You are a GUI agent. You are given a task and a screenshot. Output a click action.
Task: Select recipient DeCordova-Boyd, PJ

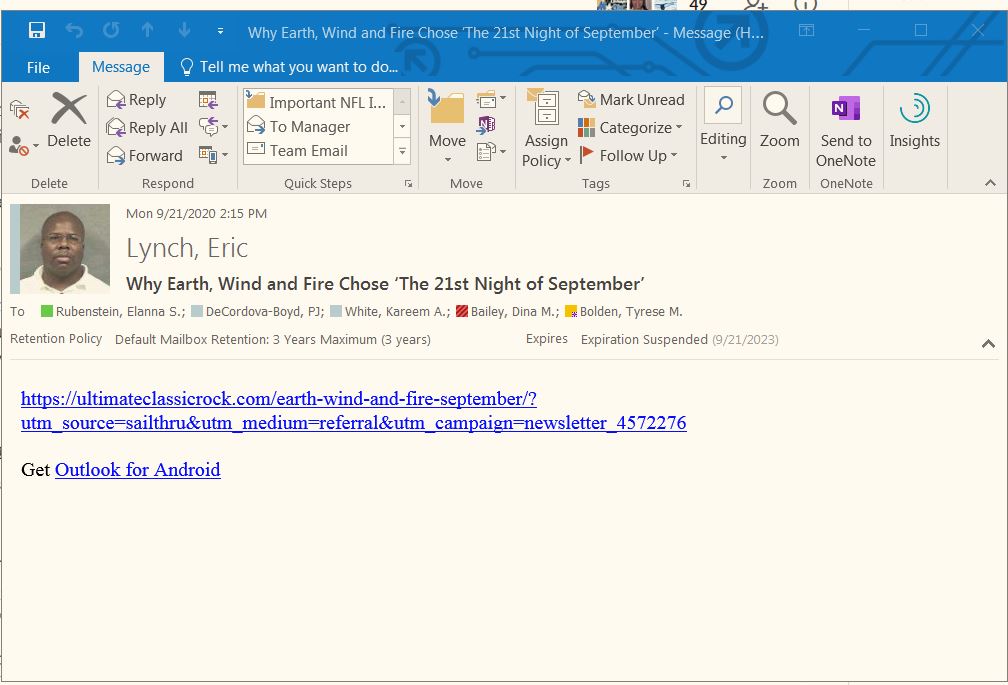point(263,312)
